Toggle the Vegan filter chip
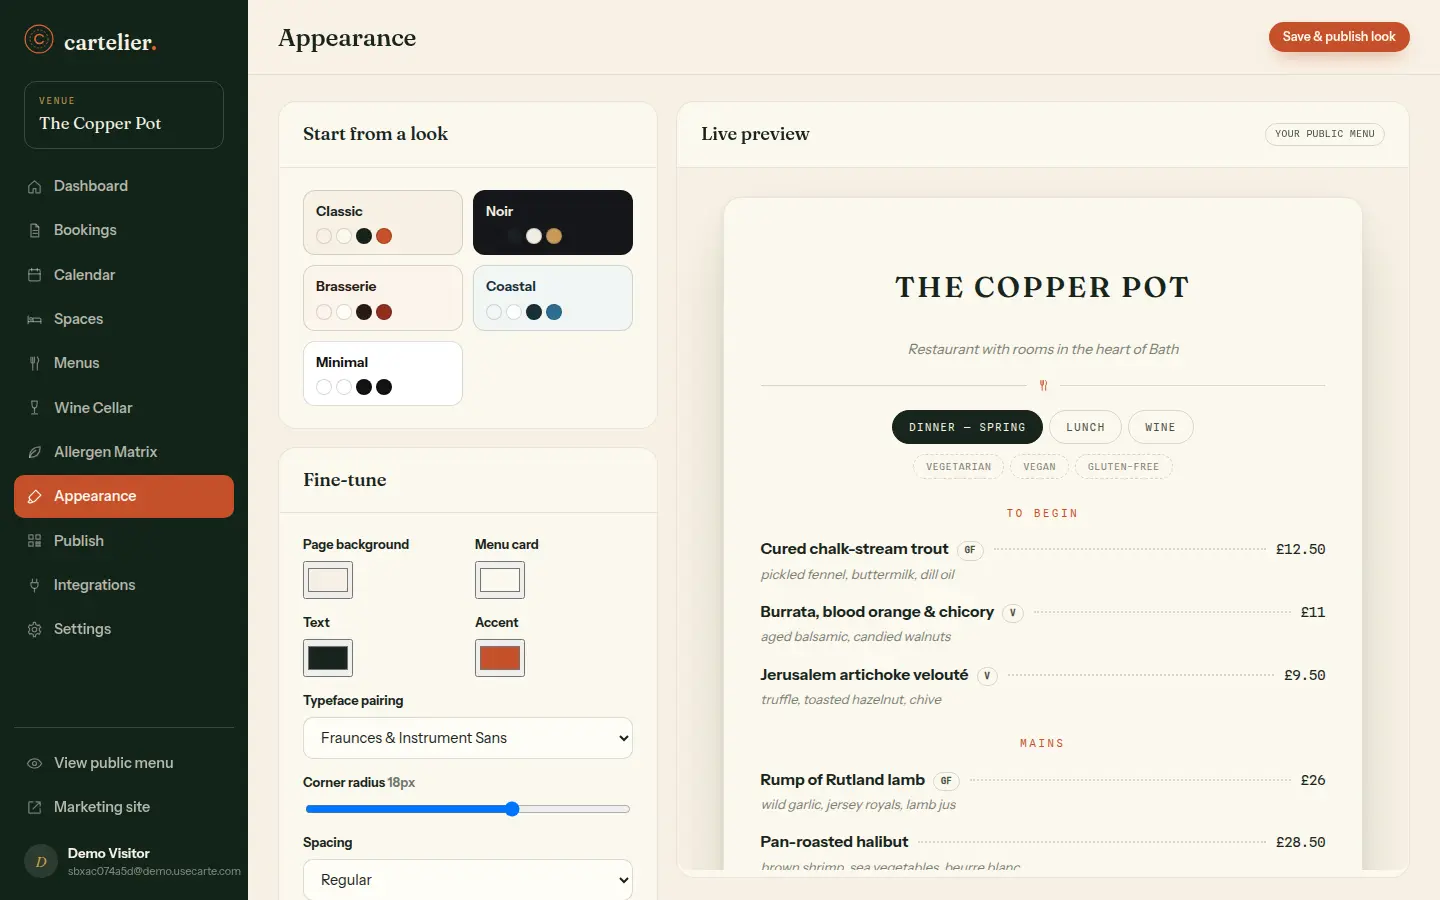 [1039, 467]
